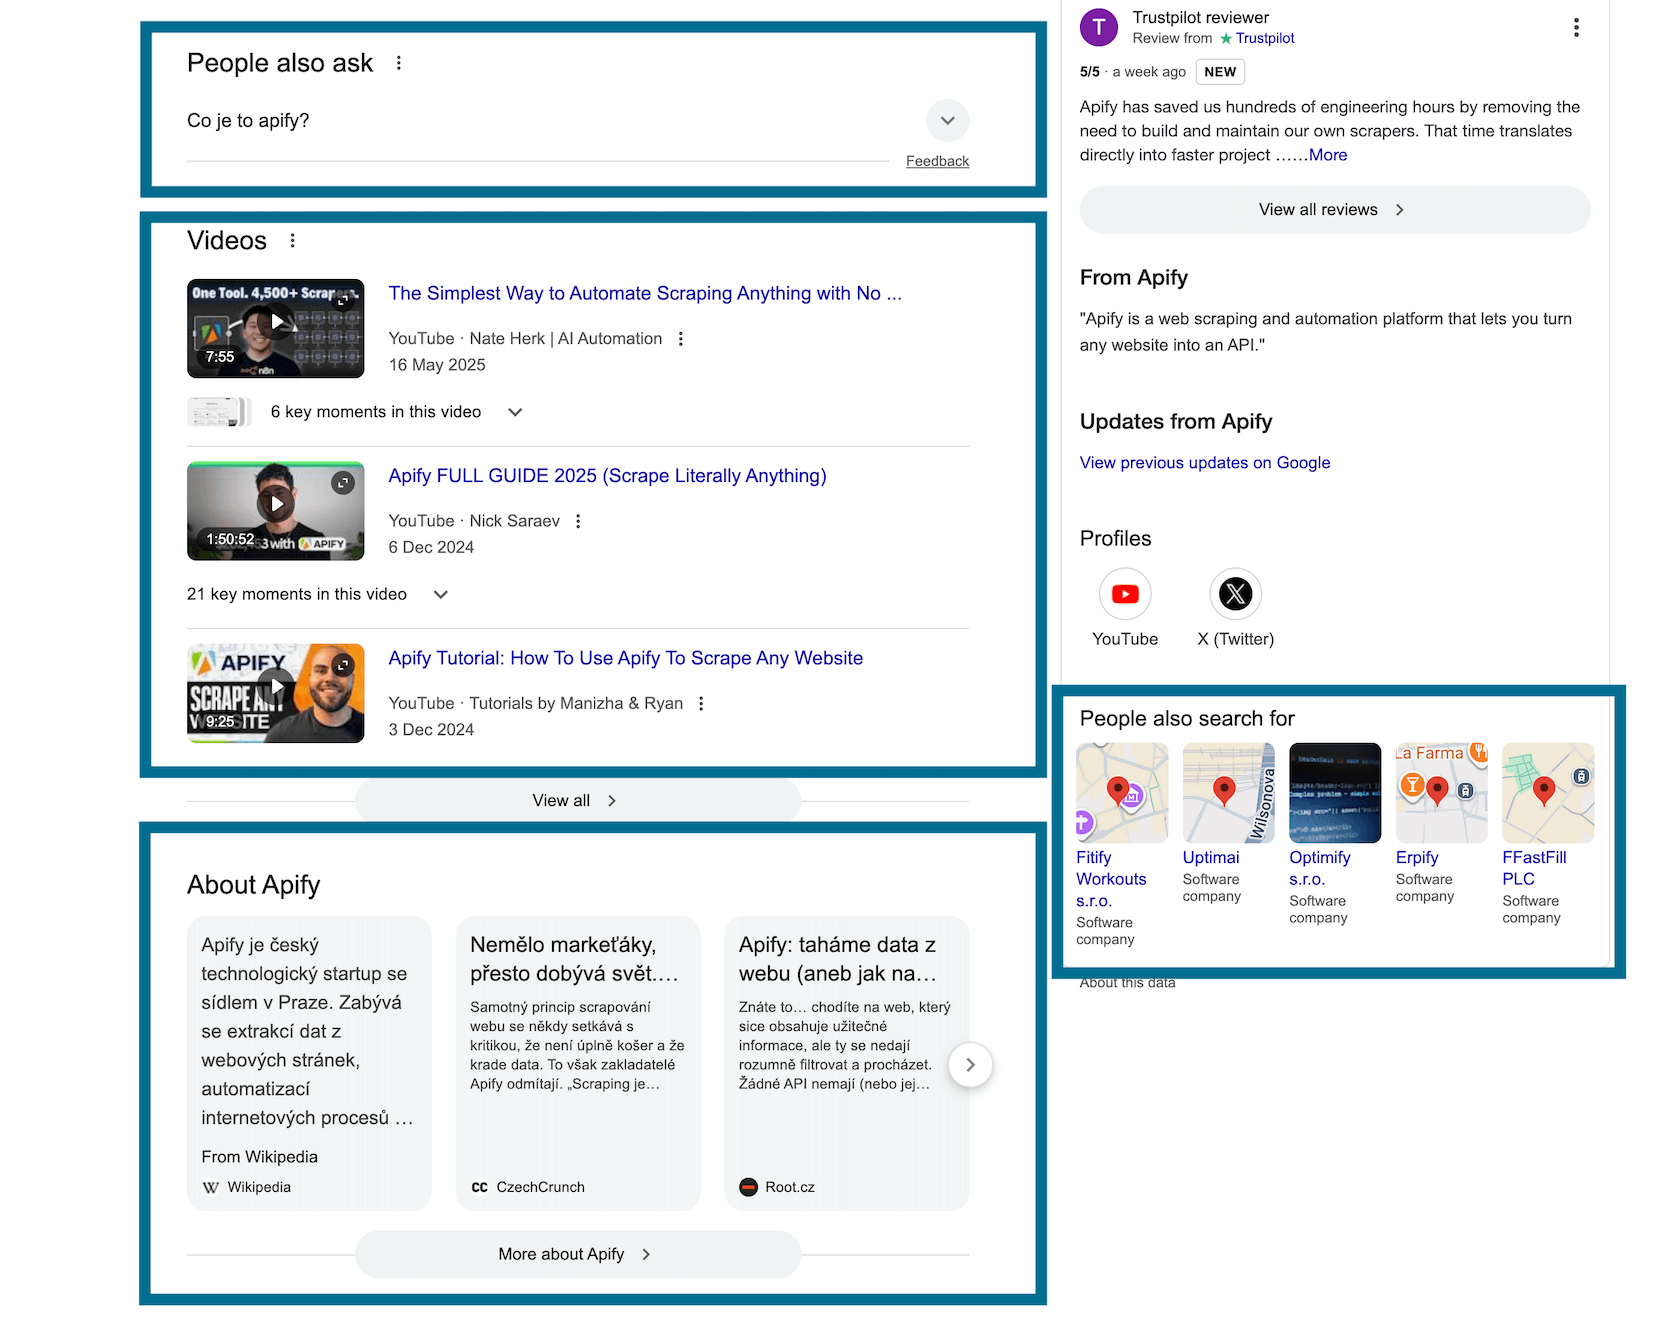Open Erpify map thumbnail

tap(1442, 793)
